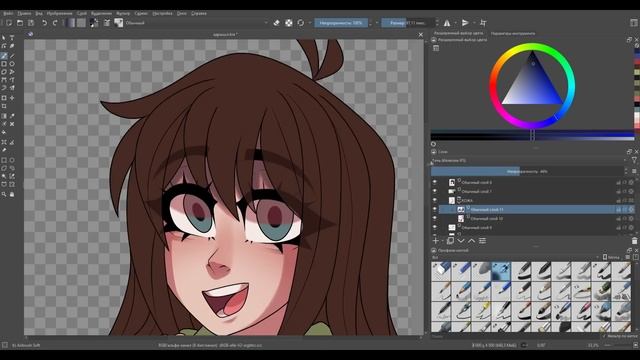
Task: Select the Line tool in toolbox
Action: tap(12, 56)
